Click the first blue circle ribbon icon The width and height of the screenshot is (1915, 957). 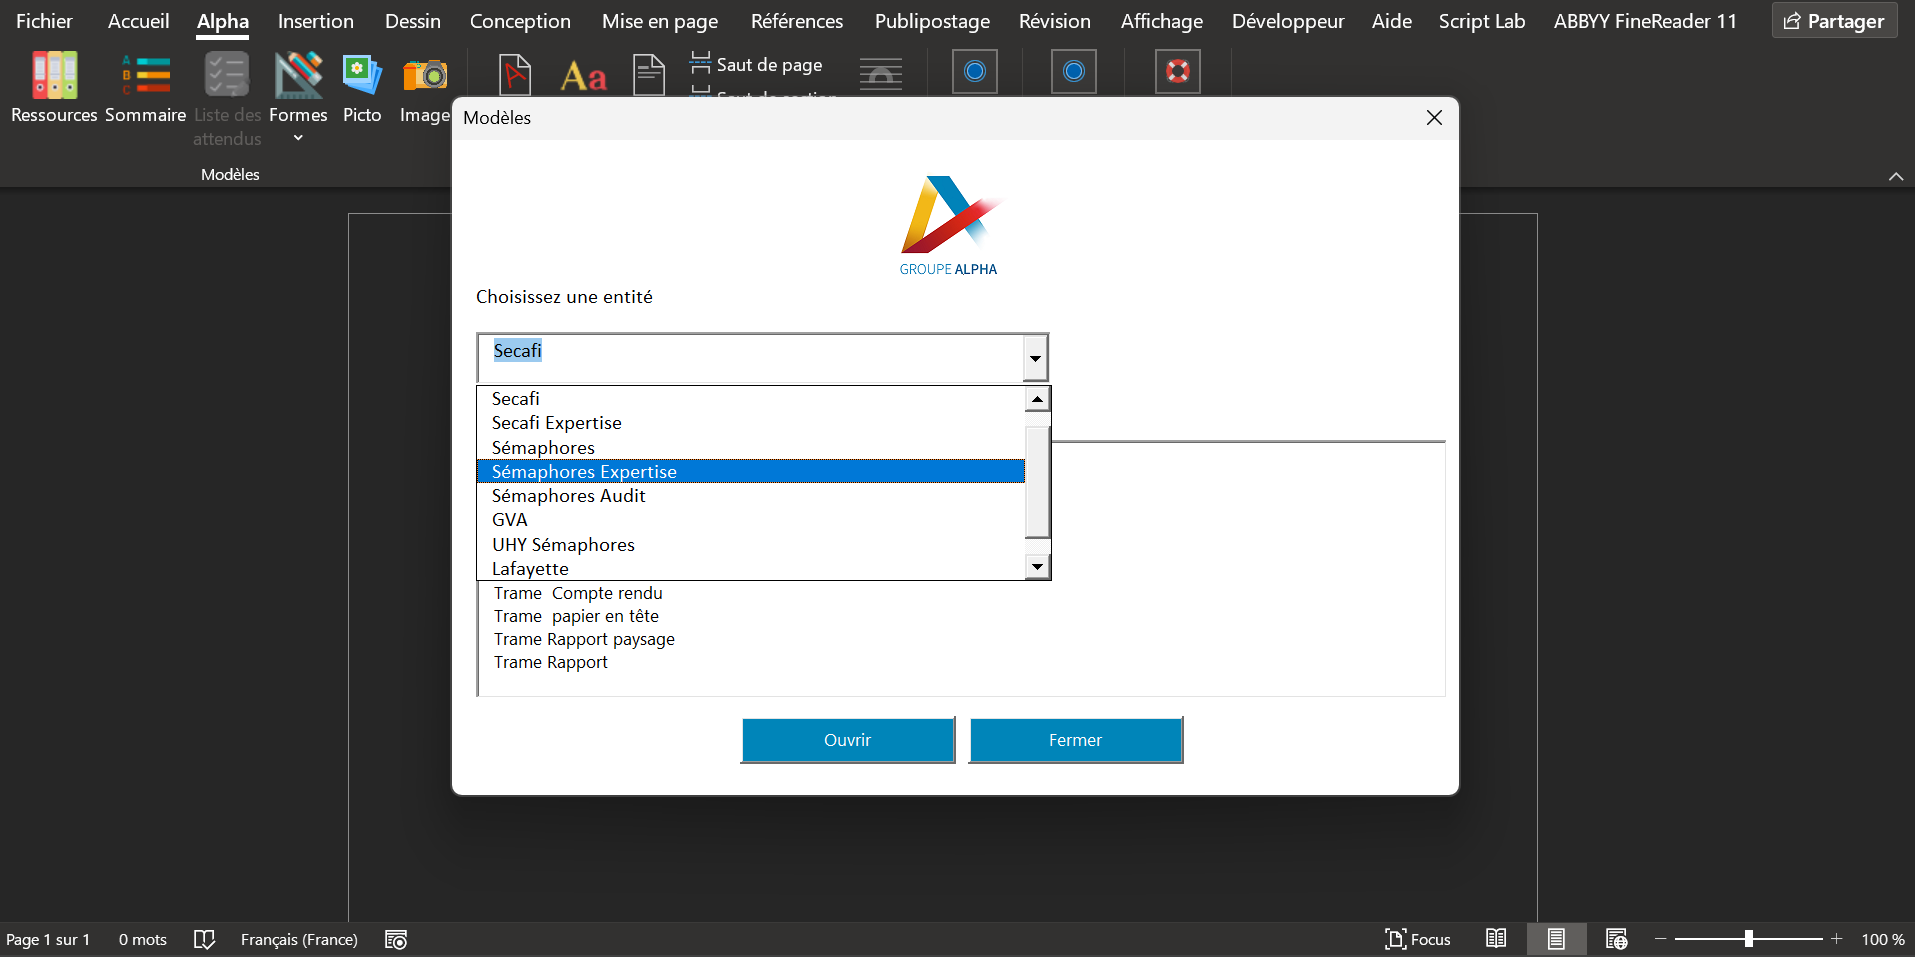coord(975,72)
